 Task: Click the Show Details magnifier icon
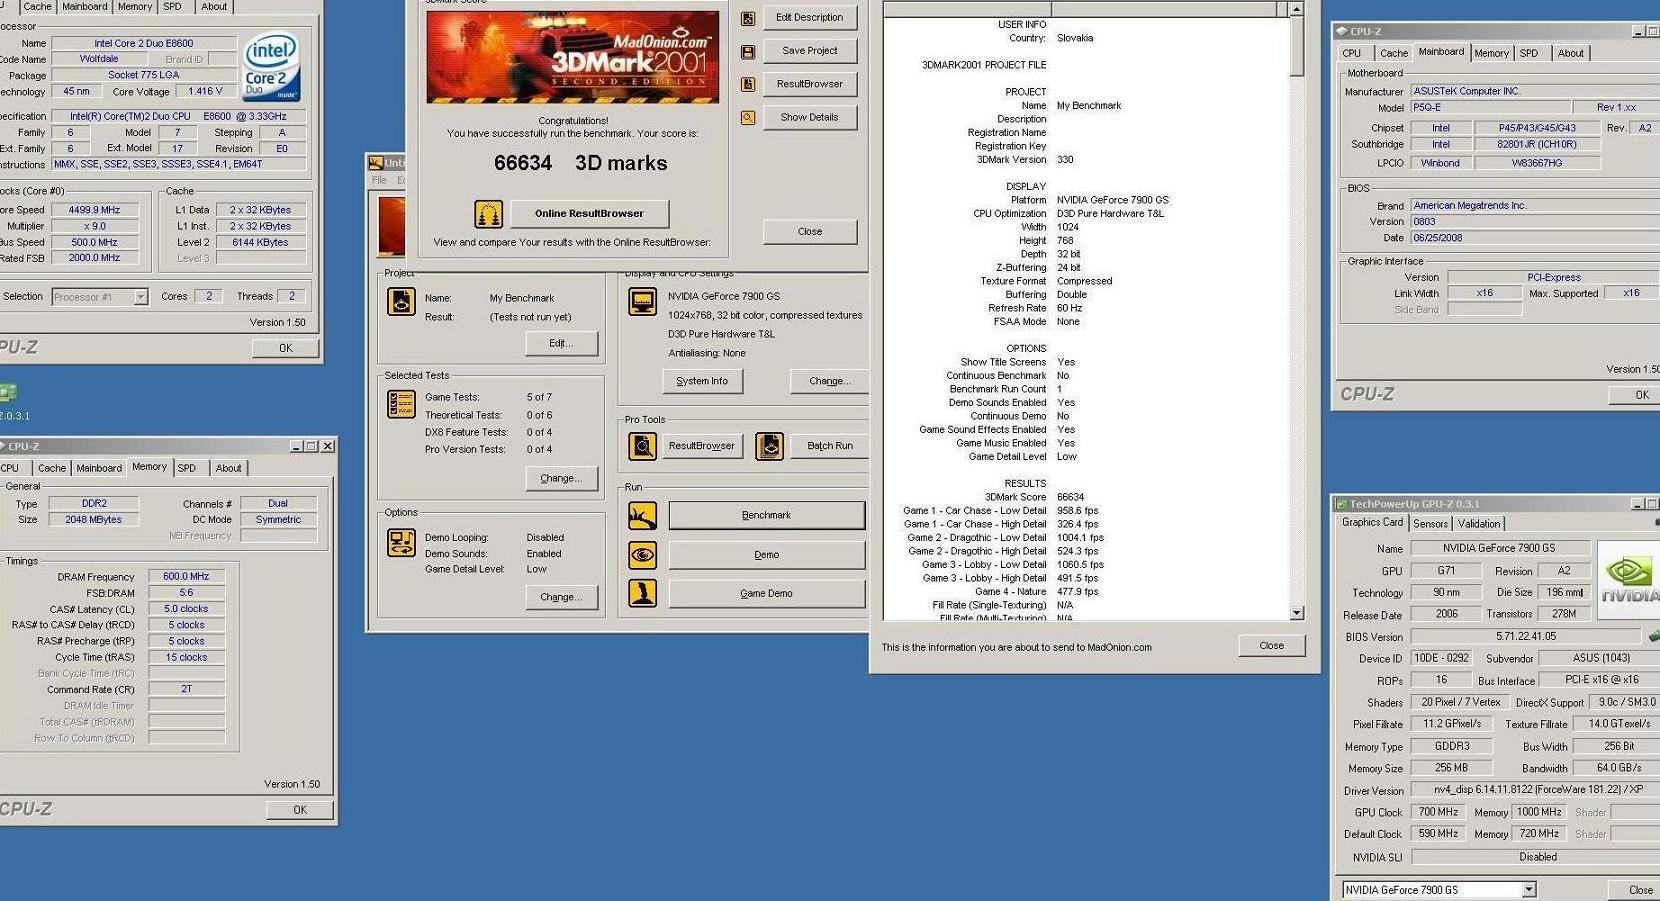pos(748,117)
